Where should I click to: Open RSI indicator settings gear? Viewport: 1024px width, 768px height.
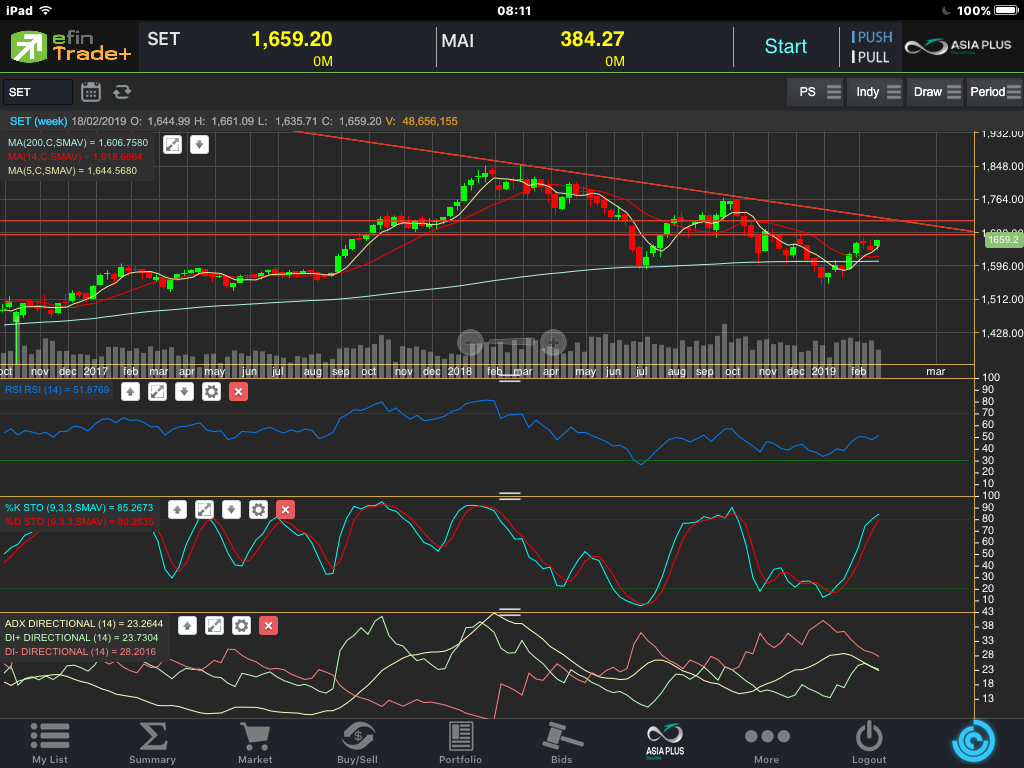[211, 391]
